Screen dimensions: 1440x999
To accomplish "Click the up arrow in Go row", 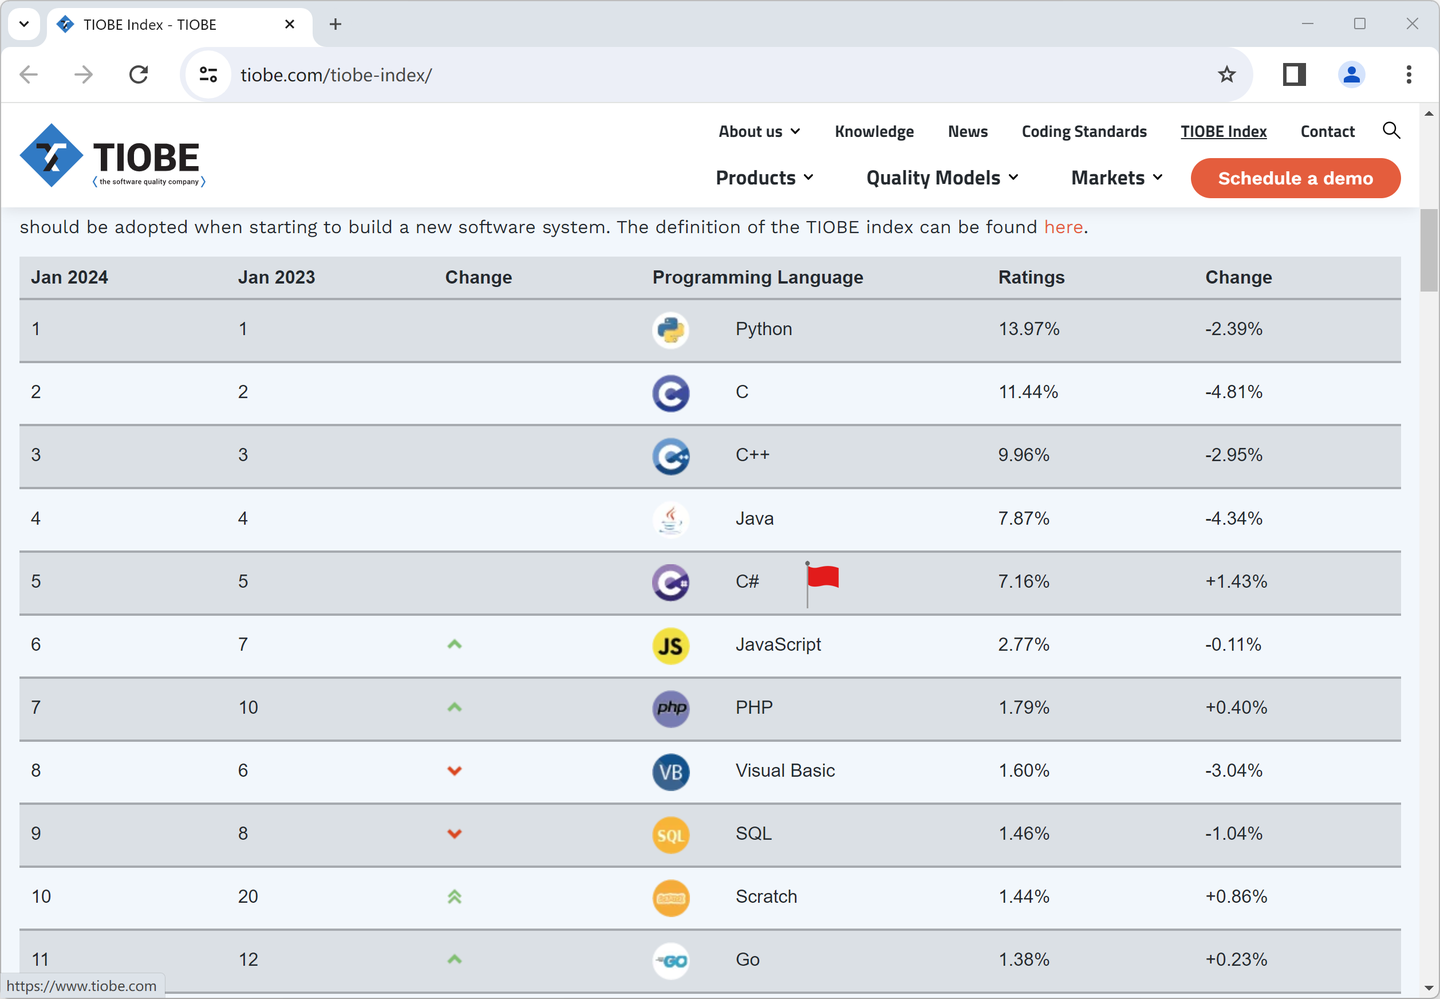I will click(x=455, y=959).
